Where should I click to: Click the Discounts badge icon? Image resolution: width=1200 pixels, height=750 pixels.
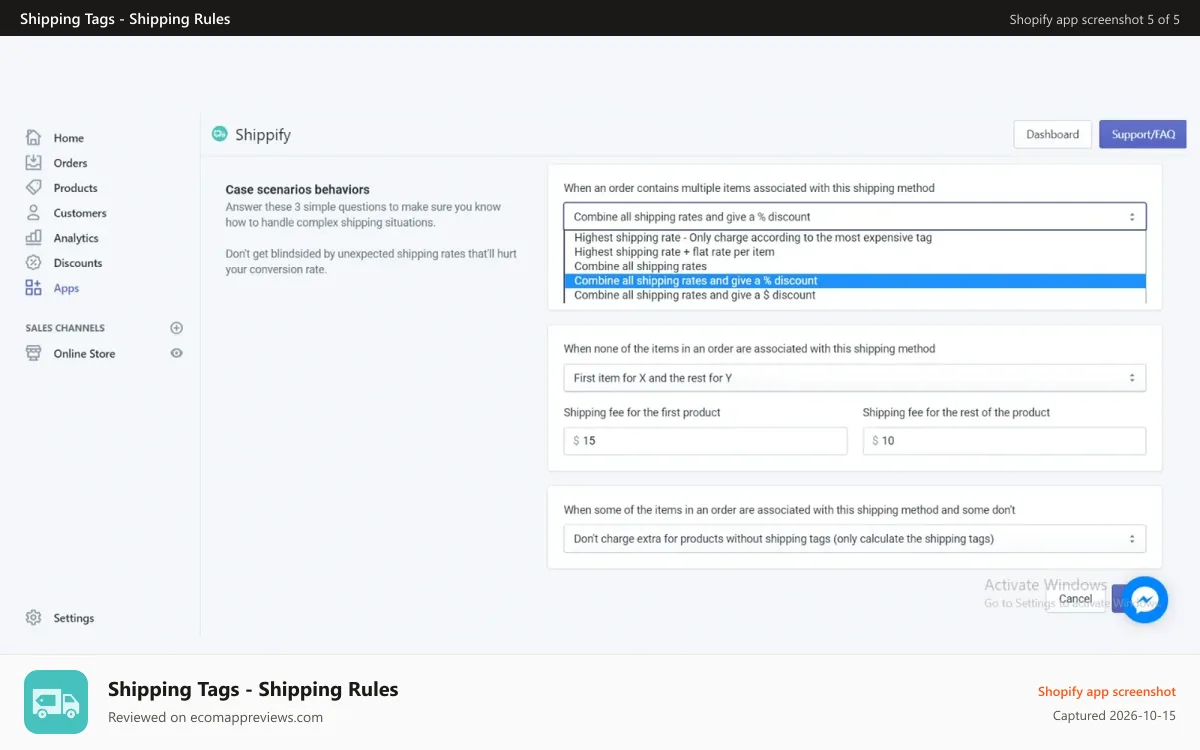33,263
